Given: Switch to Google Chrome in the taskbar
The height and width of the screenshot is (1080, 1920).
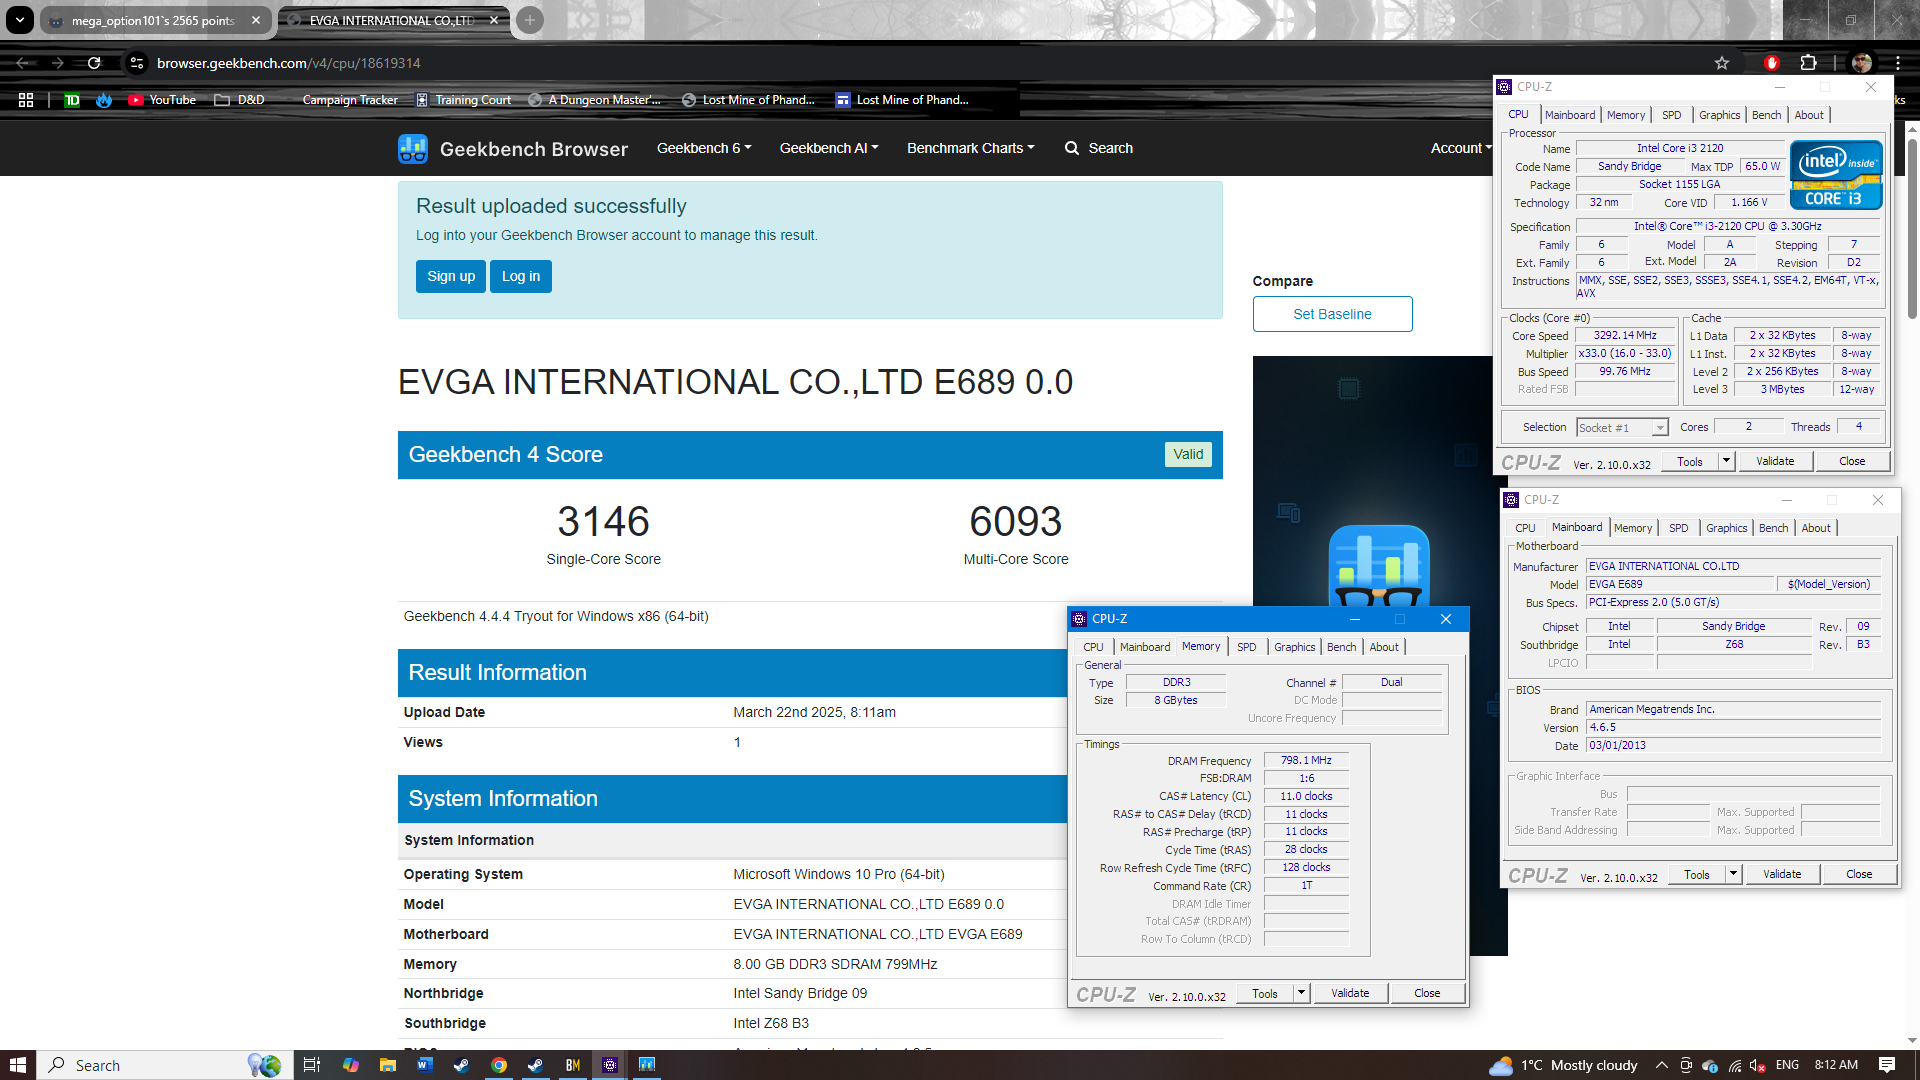Looking at the screenshot, I should pos(498,1065).
